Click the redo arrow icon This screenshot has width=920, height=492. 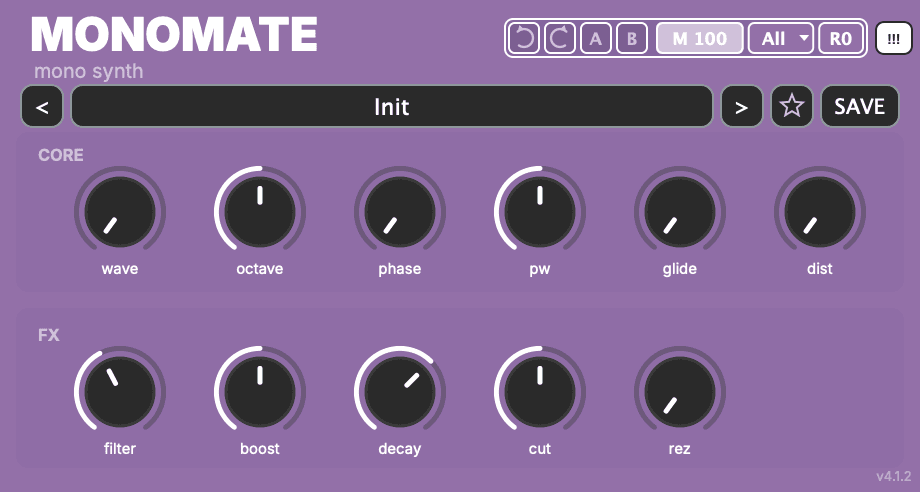[560, 39]
